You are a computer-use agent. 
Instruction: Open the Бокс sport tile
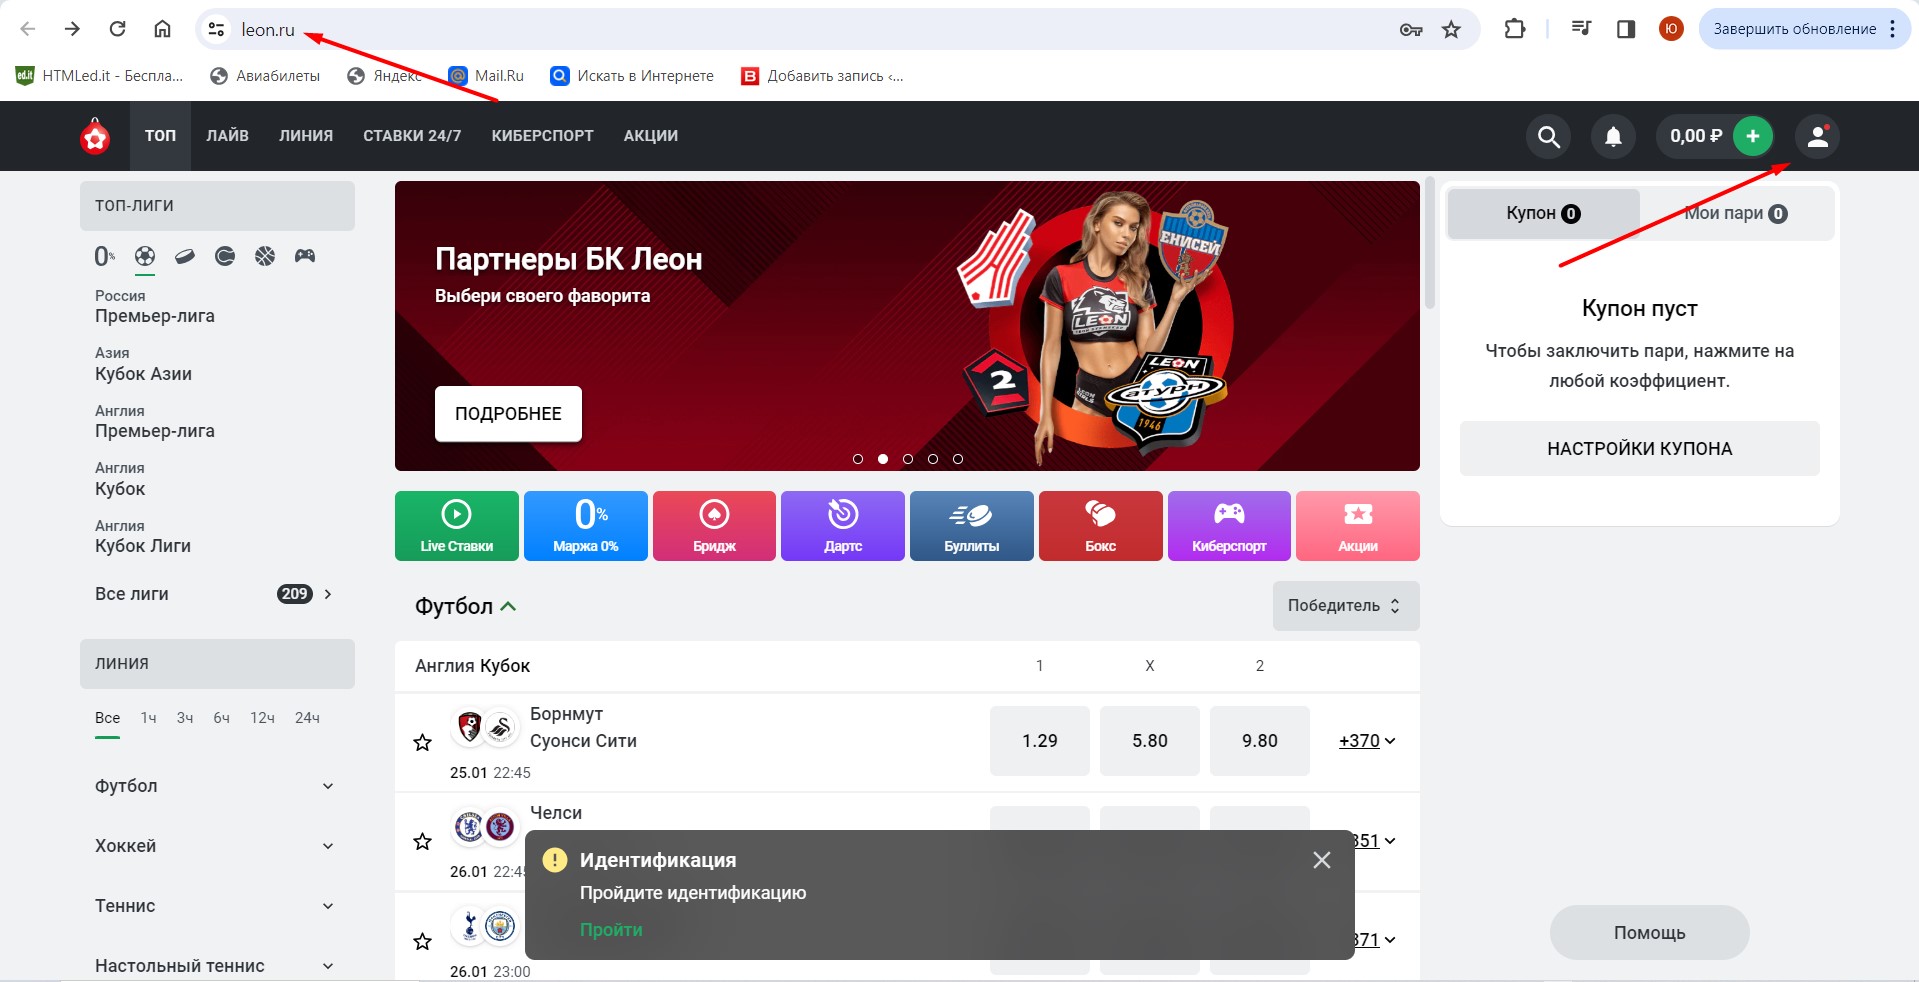click(x=1100, y=526)
